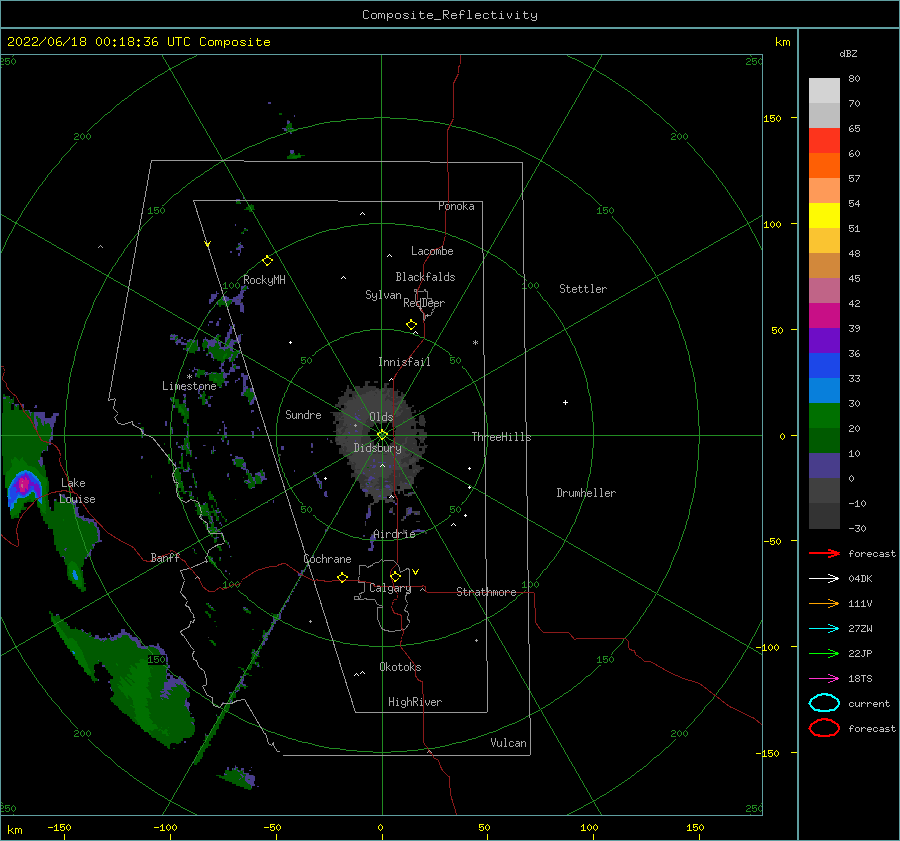Click the magenta 18TS arrow icon
This screenshot has width=900, height=841.
(x=824, y=679)
